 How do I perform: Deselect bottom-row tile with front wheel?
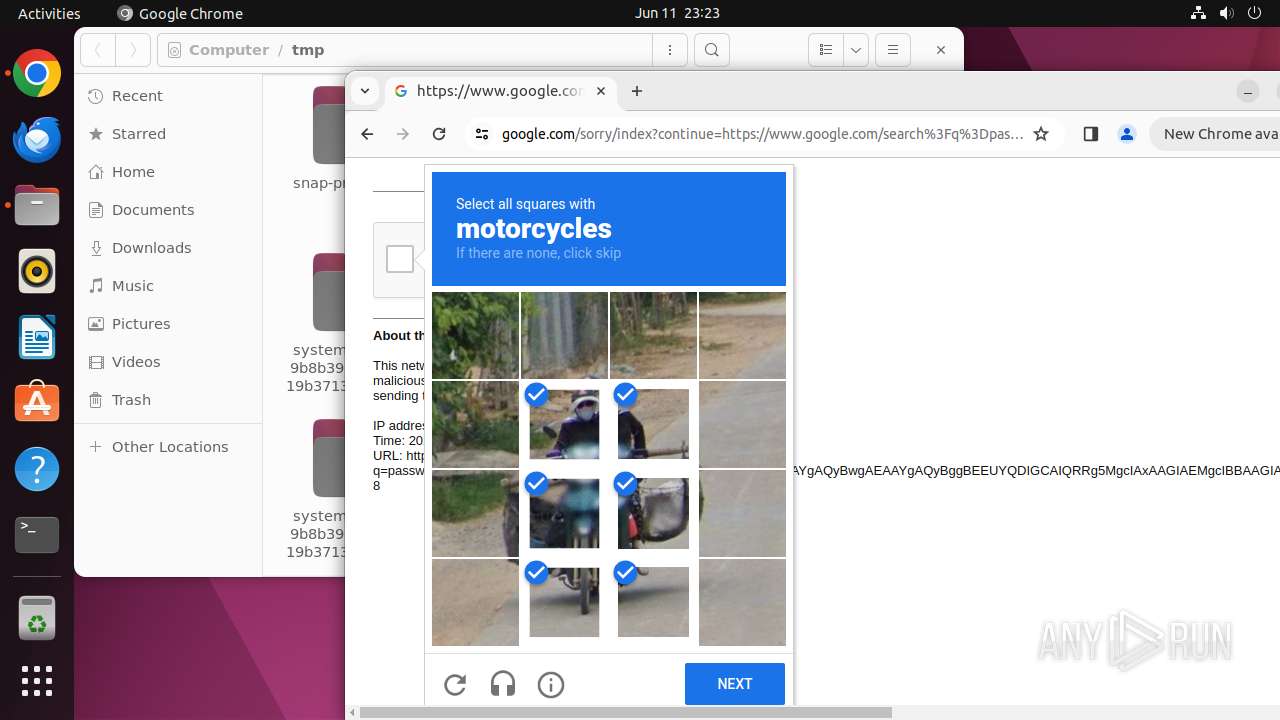(x=565, y=602)
